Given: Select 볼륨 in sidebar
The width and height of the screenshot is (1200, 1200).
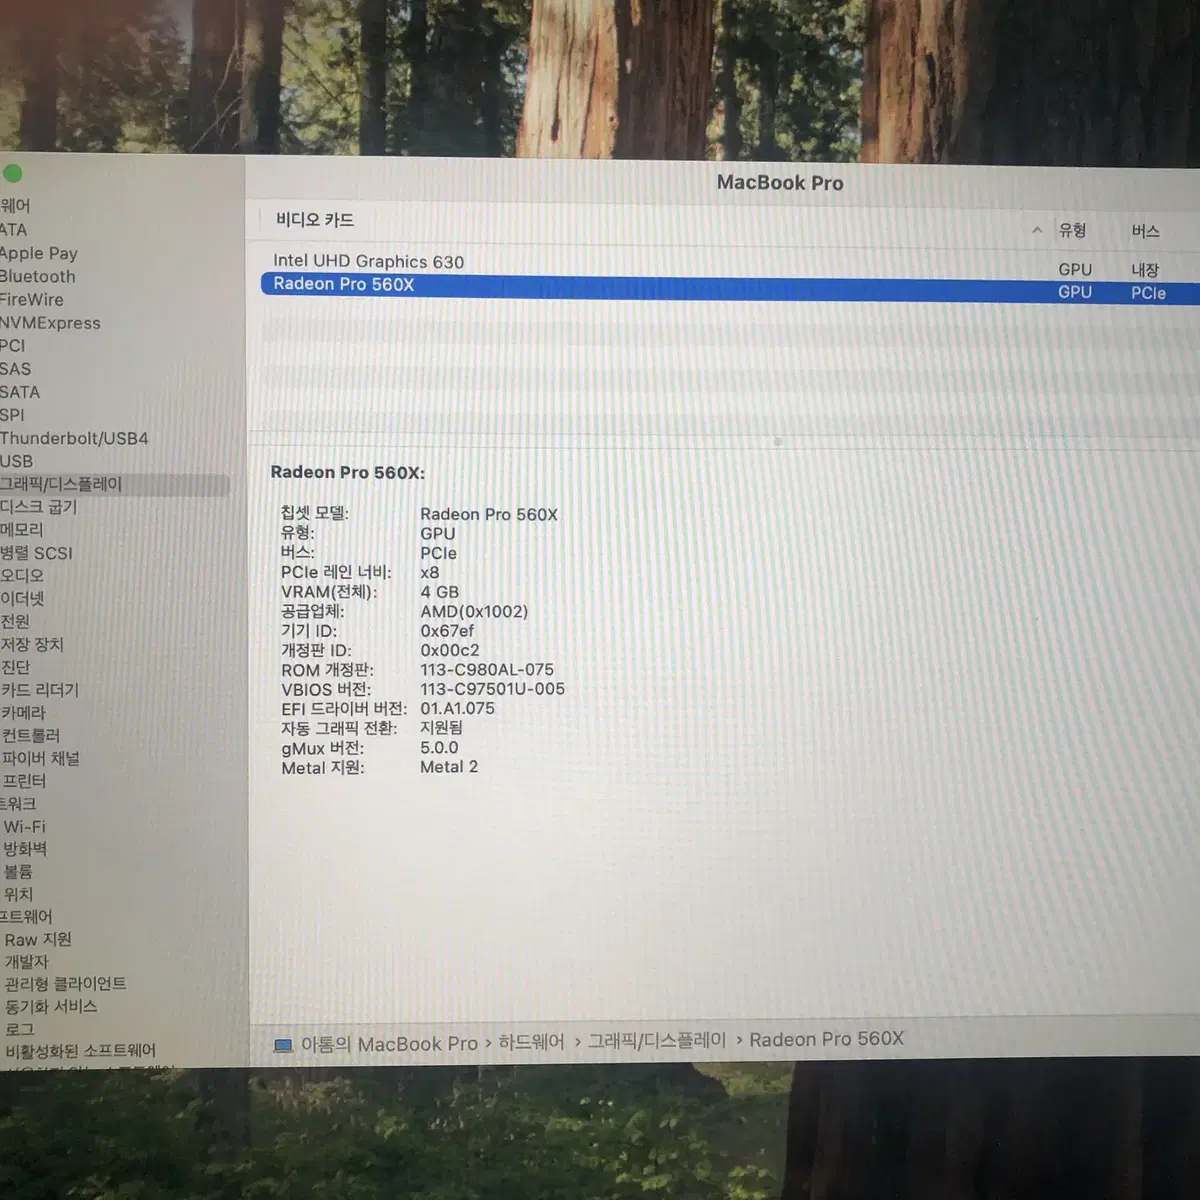Looking at the screenshot, I should coord(18,872).
